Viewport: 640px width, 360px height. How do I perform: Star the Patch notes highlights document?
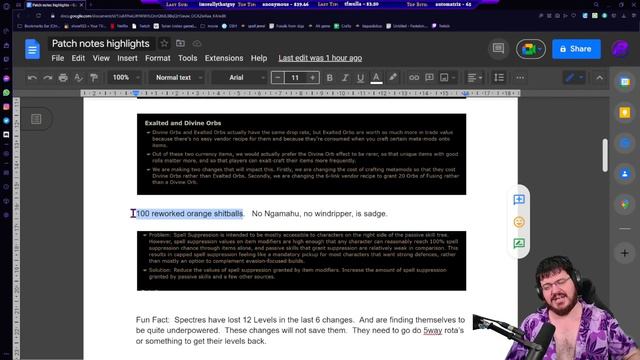pyautogui.click(x=164, y=43)
